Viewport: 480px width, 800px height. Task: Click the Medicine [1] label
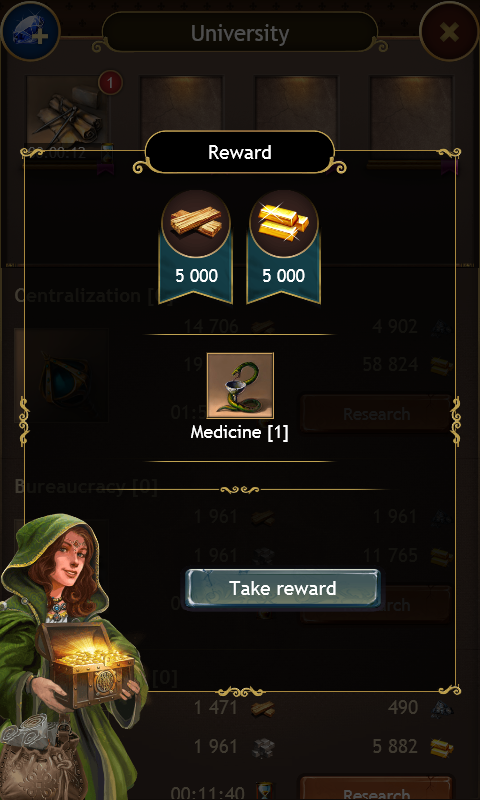239,433
